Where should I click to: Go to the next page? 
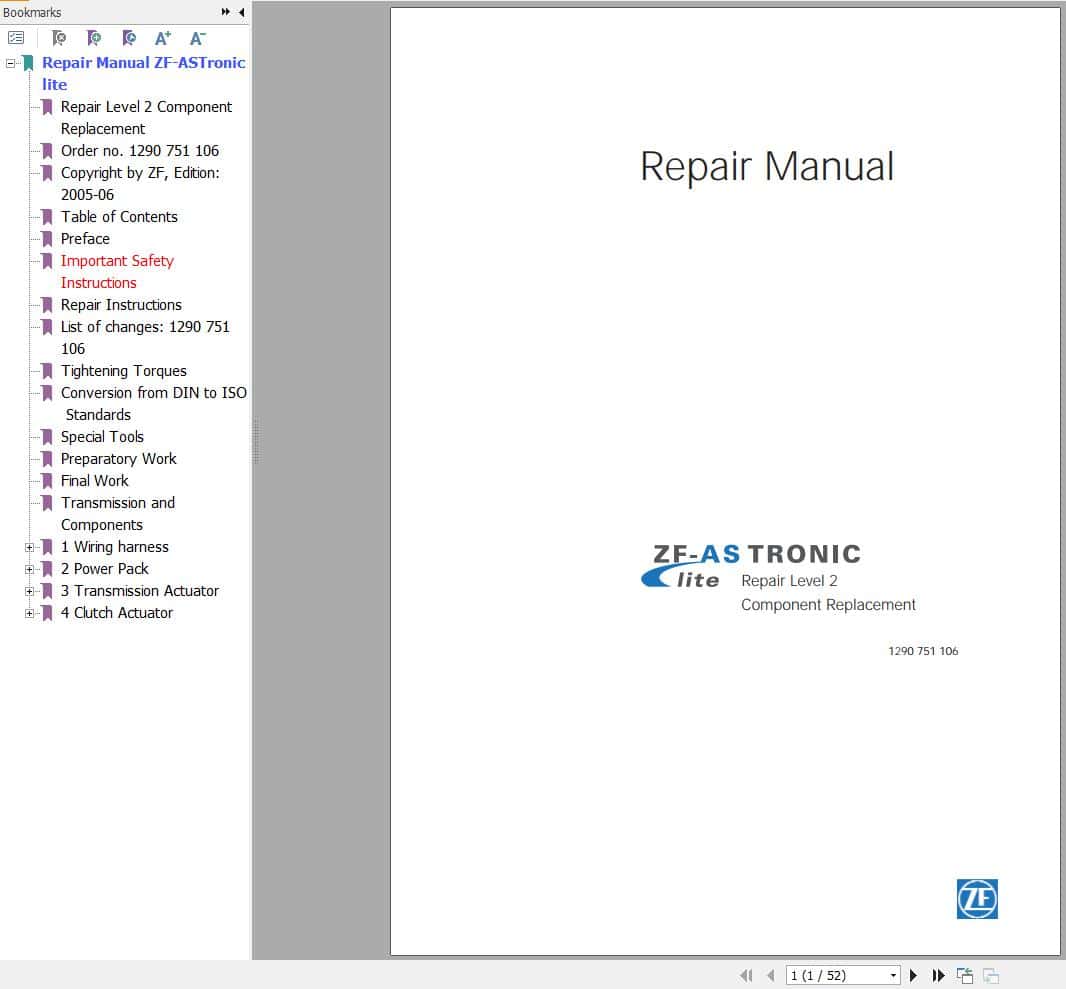click(x=913, y=975)
